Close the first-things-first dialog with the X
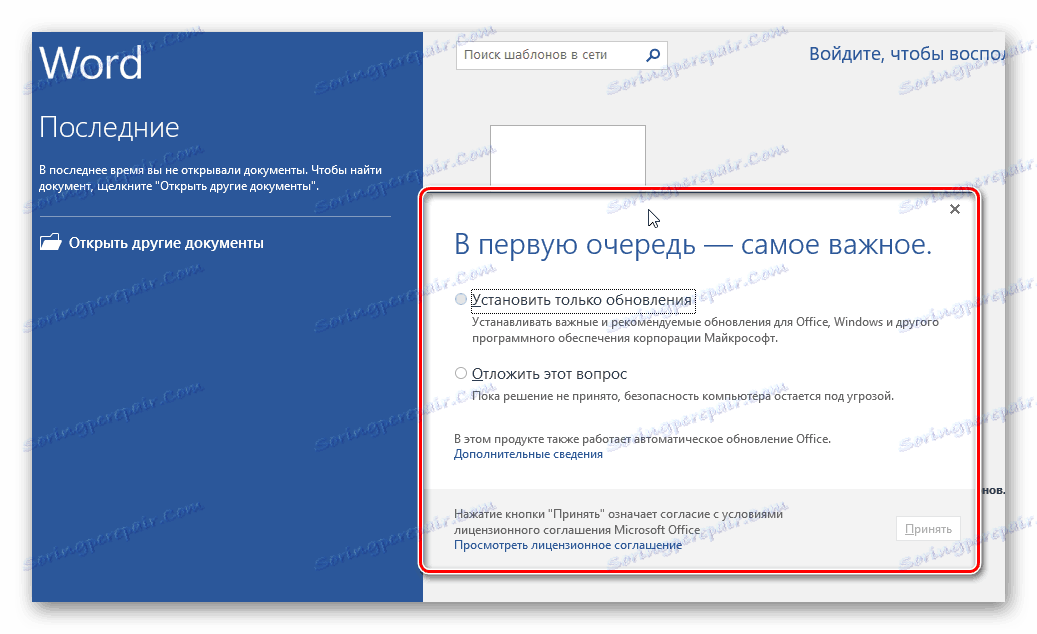1037x634 pixels. [x=954, y=209]
